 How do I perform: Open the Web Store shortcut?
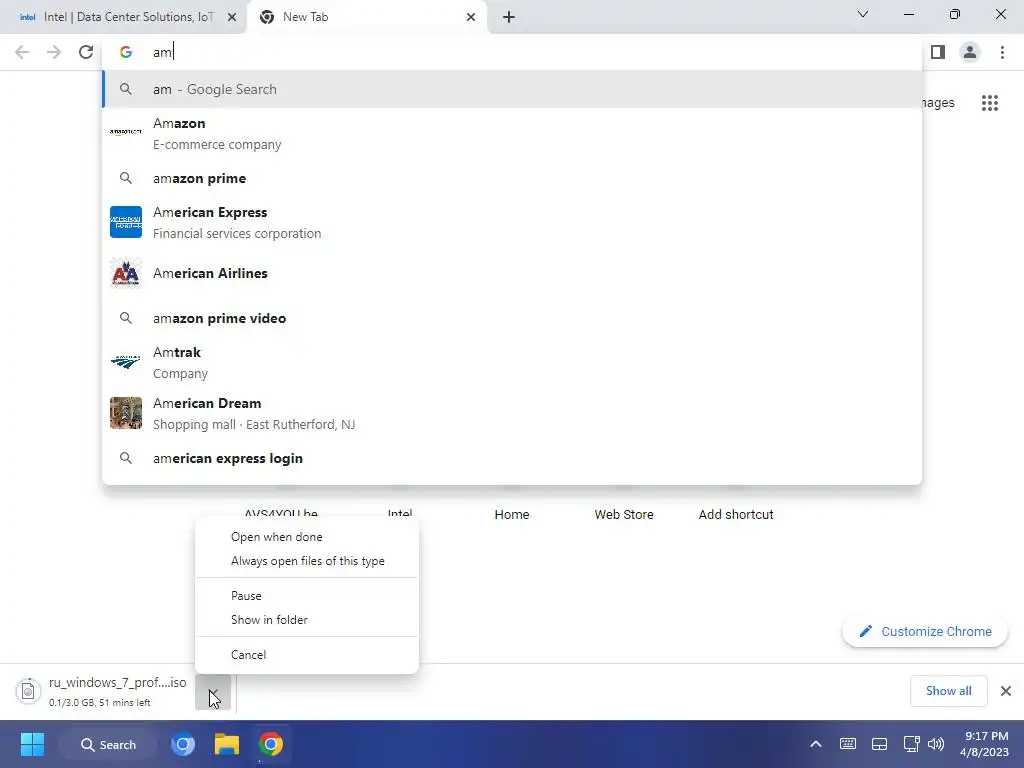[624, 515]
